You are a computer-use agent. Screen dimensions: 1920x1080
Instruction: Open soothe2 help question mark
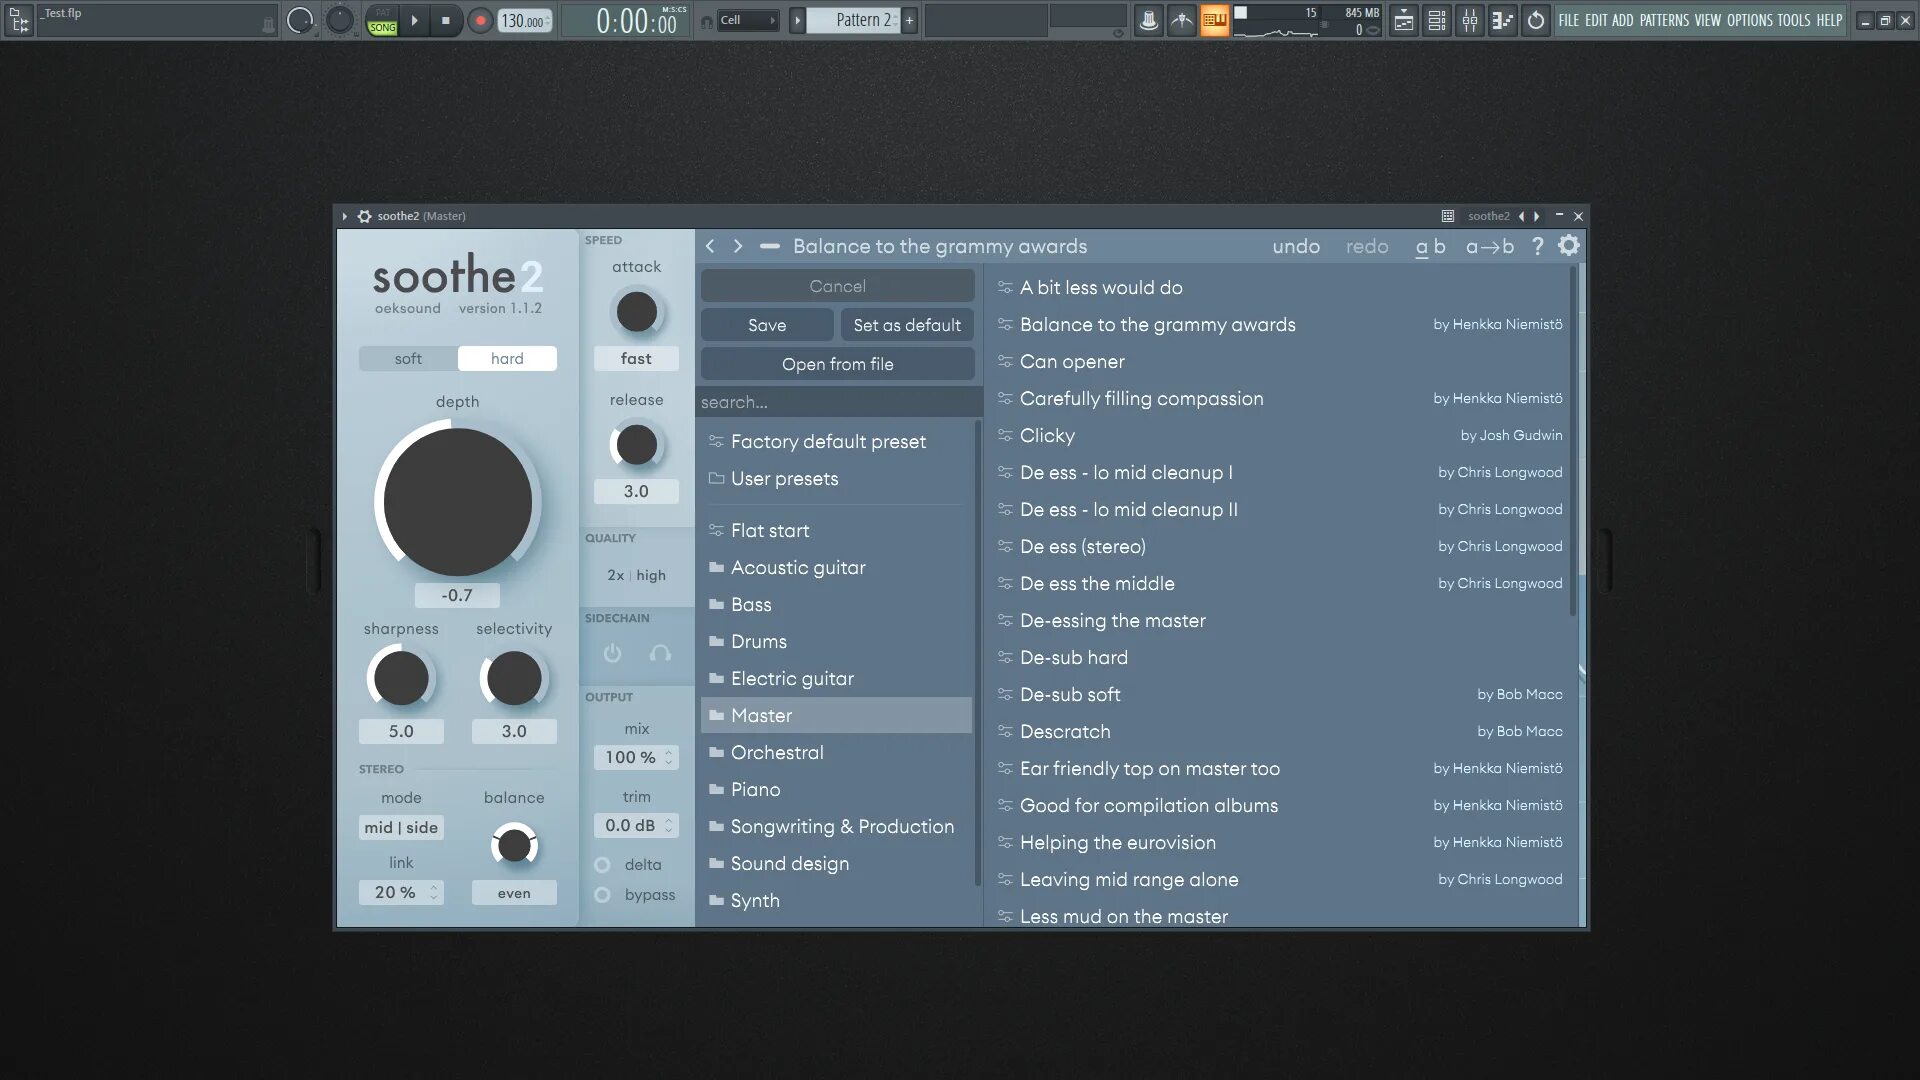pyautogui.click(x=1538, y=246)
